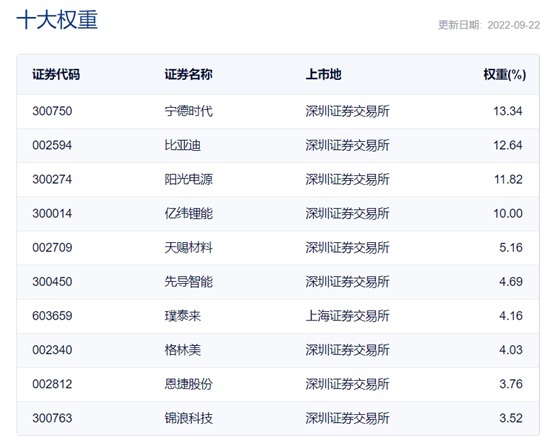
Task: Click weight value 11.82
Action: (508, 179)
